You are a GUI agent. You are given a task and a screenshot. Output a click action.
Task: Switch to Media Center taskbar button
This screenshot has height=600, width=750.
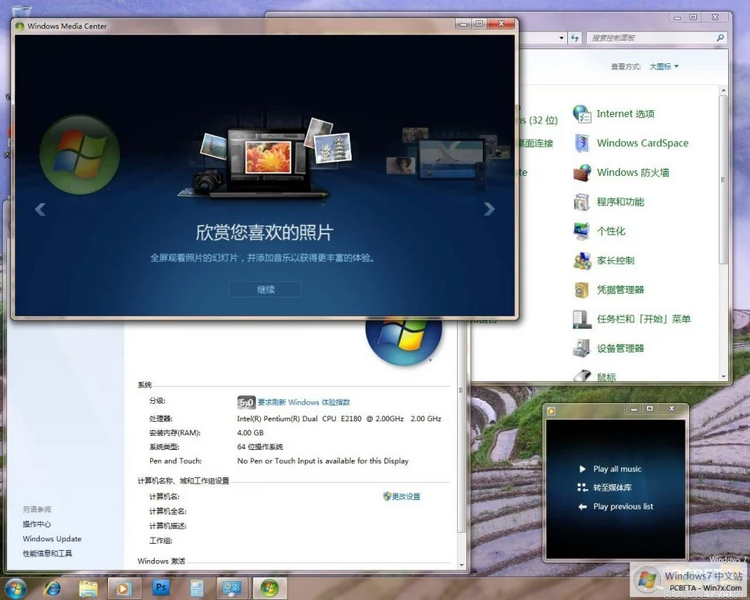[269, 588]
